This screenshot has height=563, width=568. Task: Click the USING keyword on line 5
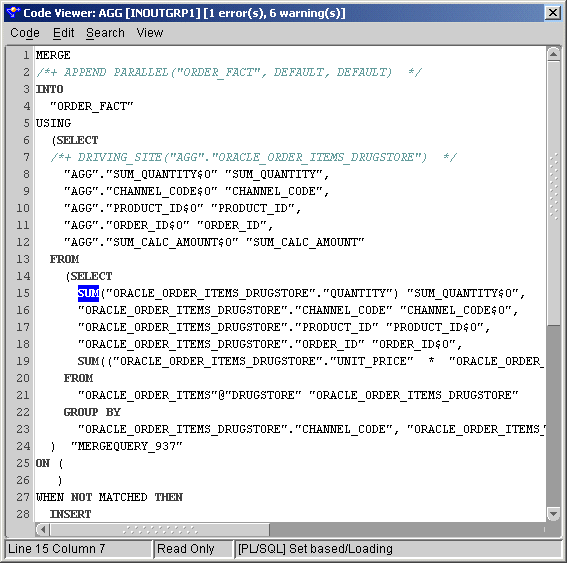coord(53,123)
